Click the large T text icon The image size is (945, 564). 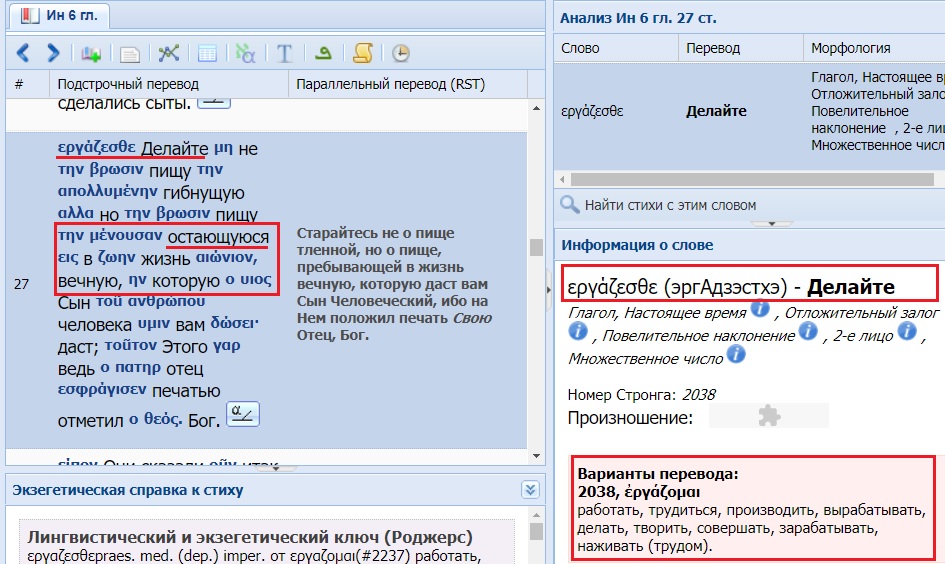(284, 53)
